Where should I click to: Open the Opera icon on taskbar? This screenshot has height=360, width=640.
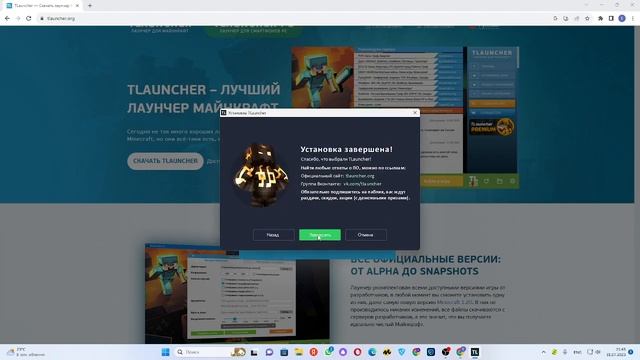pos(358,352)
